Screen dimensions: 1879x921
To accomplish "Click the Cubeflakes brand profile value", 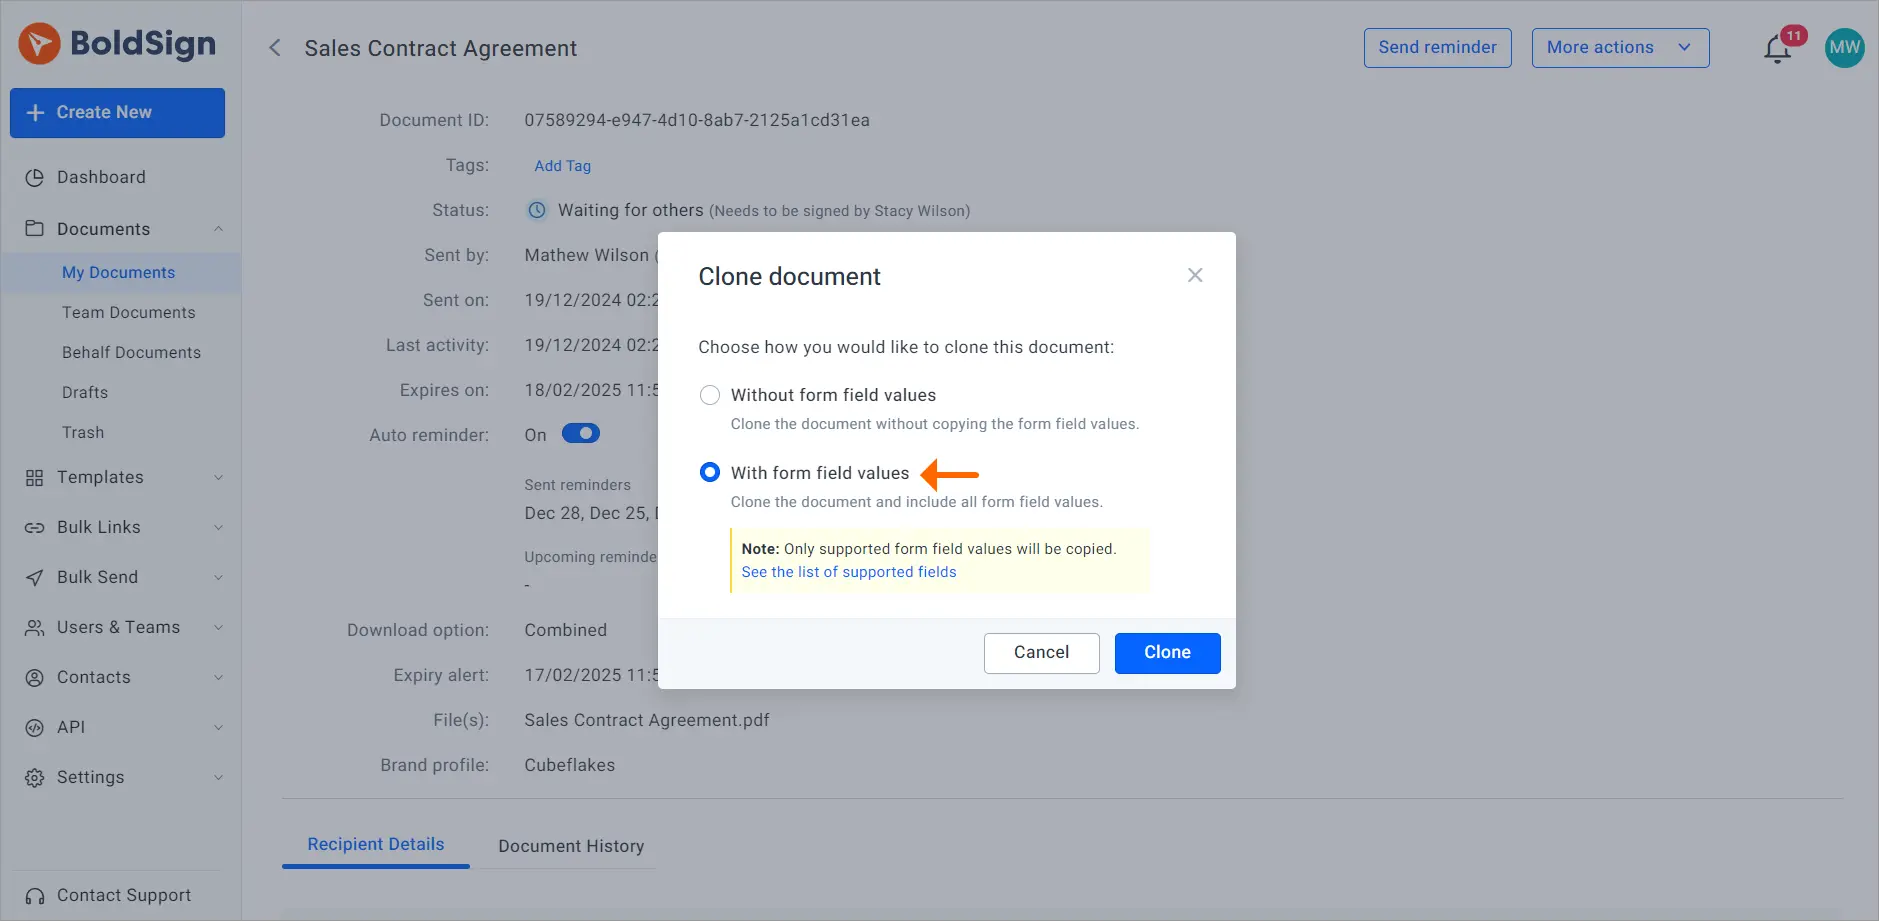I will click(x=570, y=766).
